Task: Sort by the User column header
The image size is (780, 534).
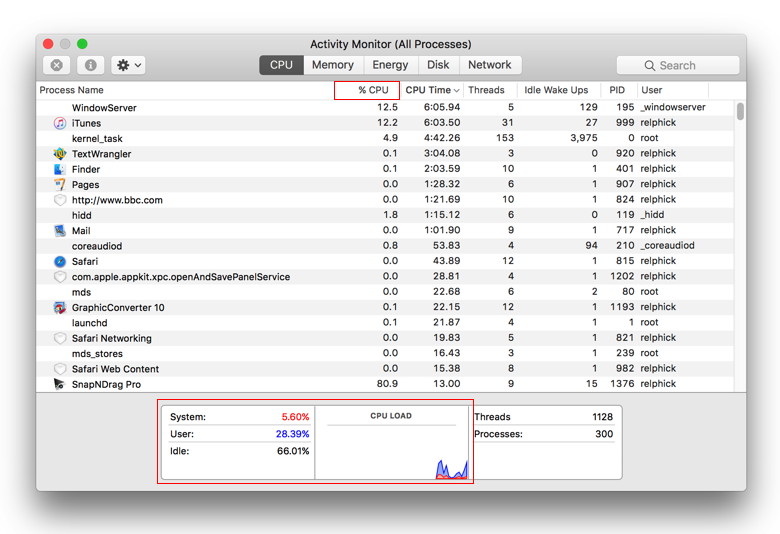Action: (673, 90)
